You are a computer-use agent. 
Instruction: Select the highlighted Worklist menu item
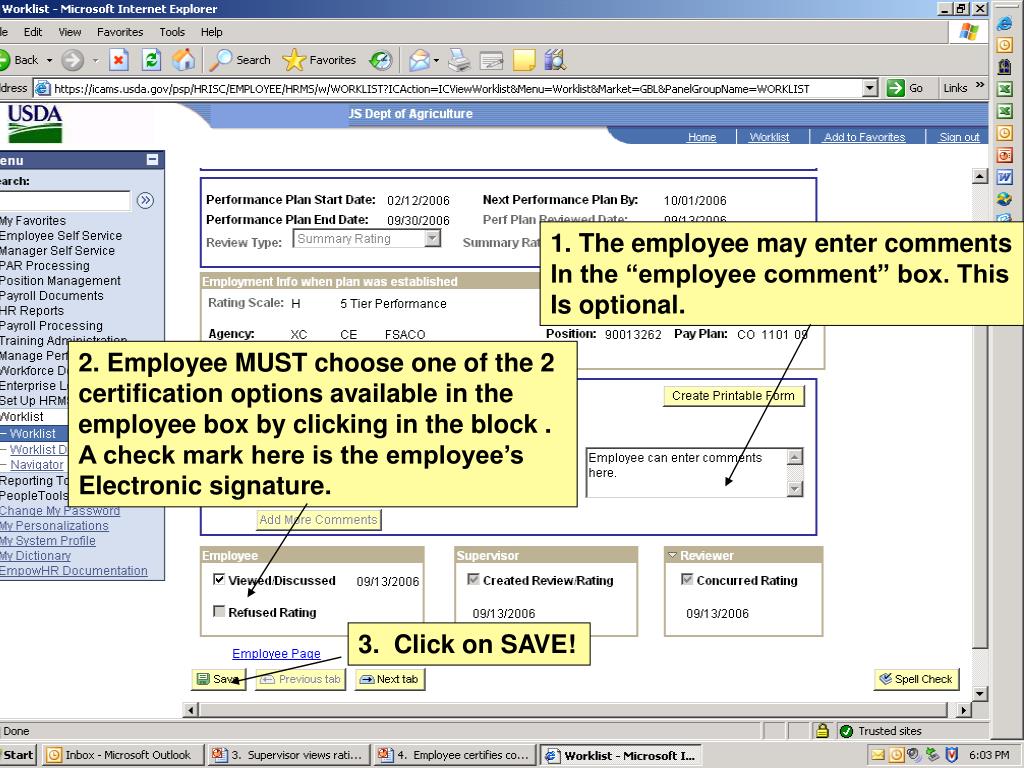click(x=33, y=434)
